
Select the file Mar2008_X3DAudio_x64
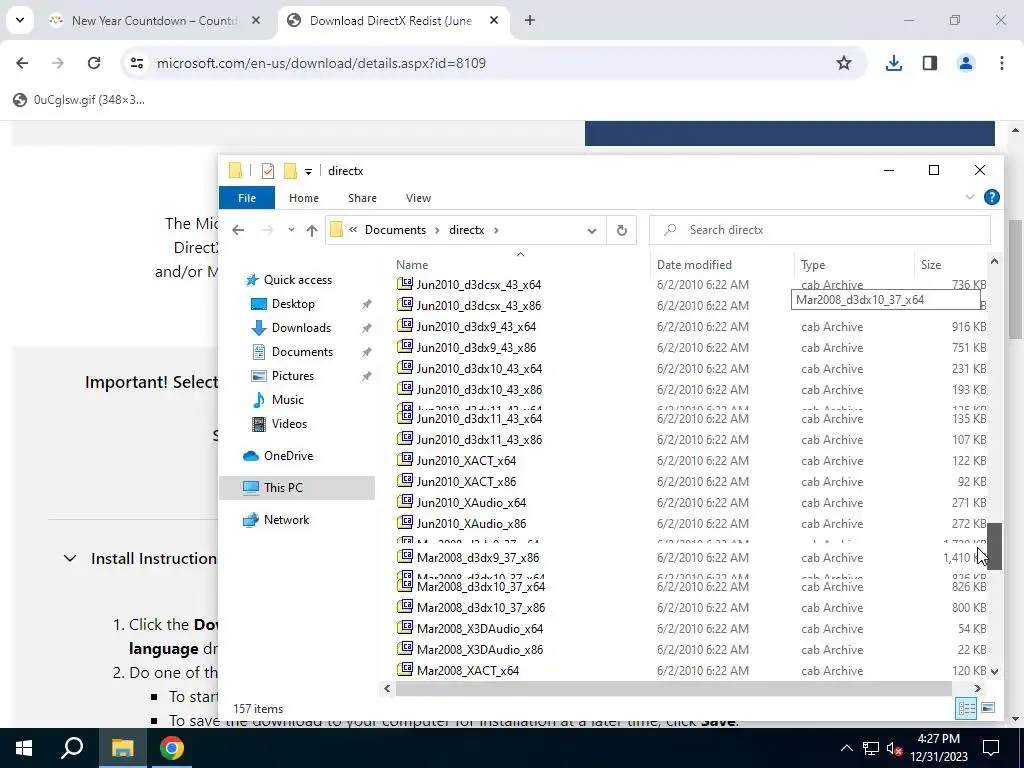(480, 628)
